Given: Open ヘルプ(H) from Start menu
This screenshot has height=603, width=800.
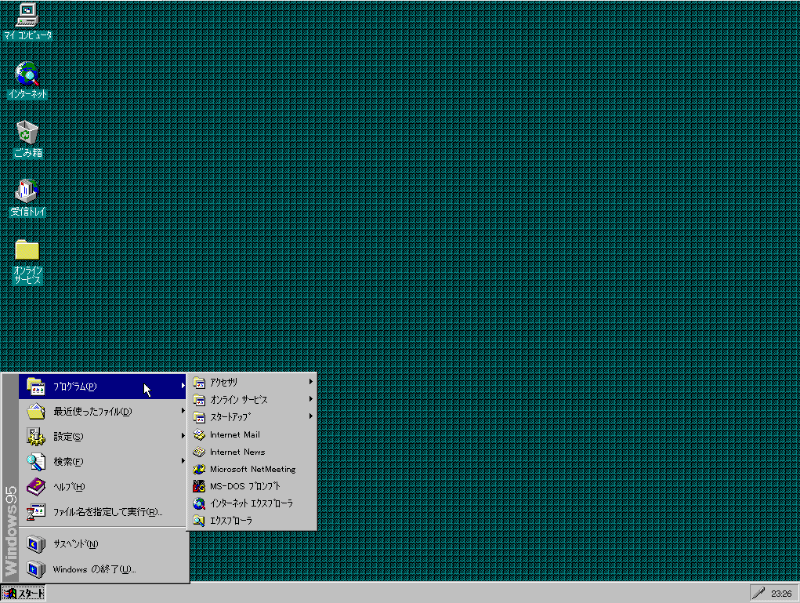Looking at the screenshot, I should pyautogui.click(x=104, y=486).
